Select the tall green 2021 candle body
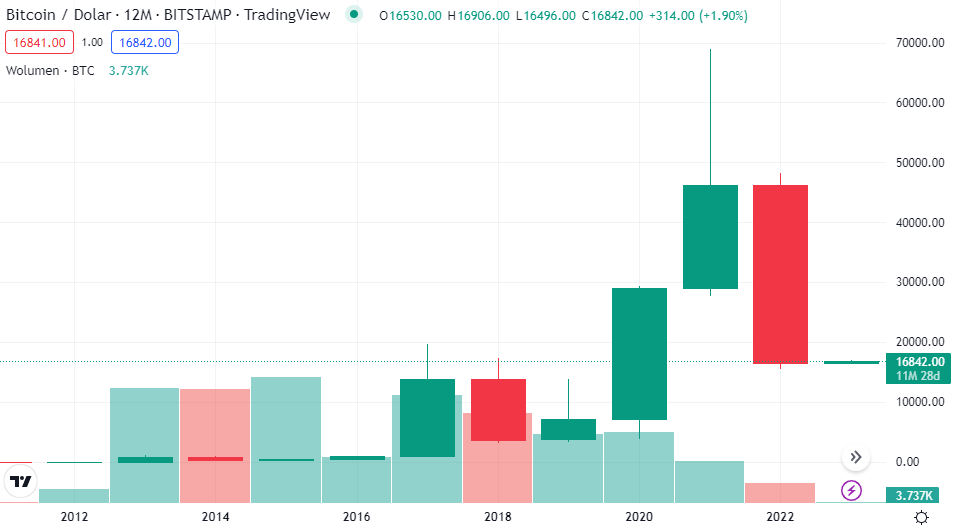This screenshot has width=954, height=530. click(x=710, y=237)
